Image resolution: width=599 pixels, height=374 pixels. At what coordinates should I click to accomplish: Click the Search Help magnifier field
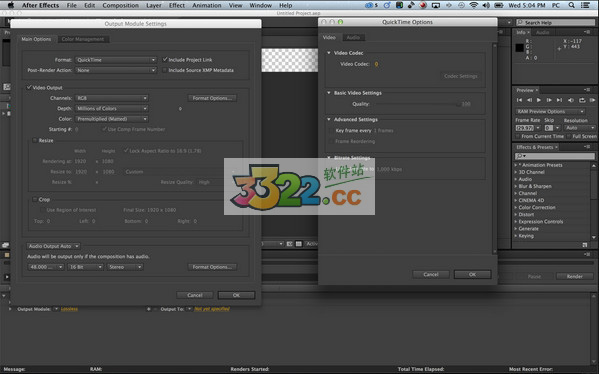[556, 23]
